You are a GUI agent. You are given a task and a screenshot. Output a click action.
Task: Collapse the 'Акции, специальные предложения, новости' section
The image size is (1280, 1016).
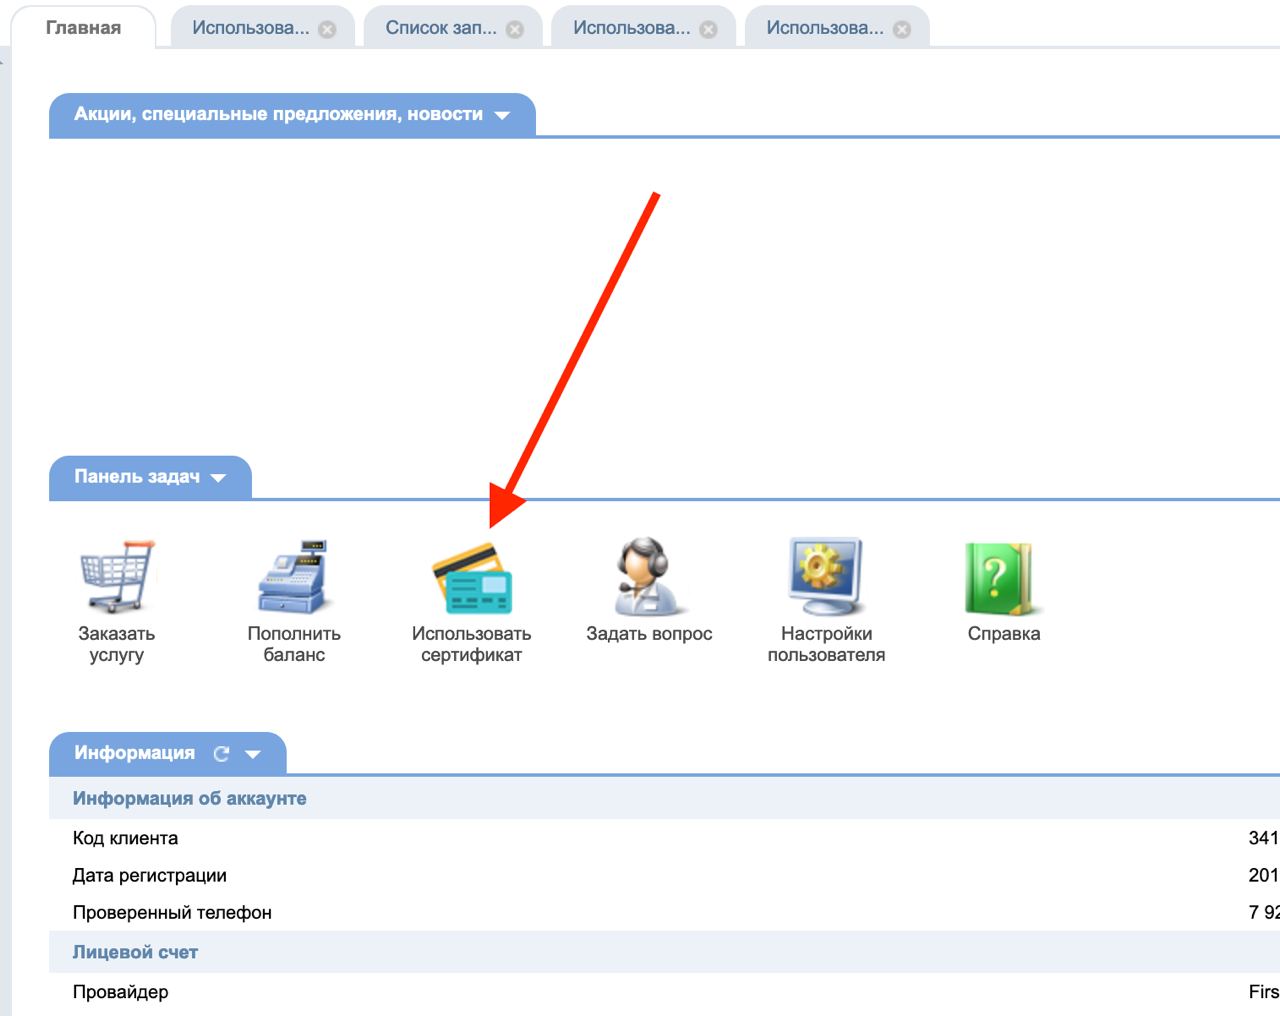tap(502, 116)
